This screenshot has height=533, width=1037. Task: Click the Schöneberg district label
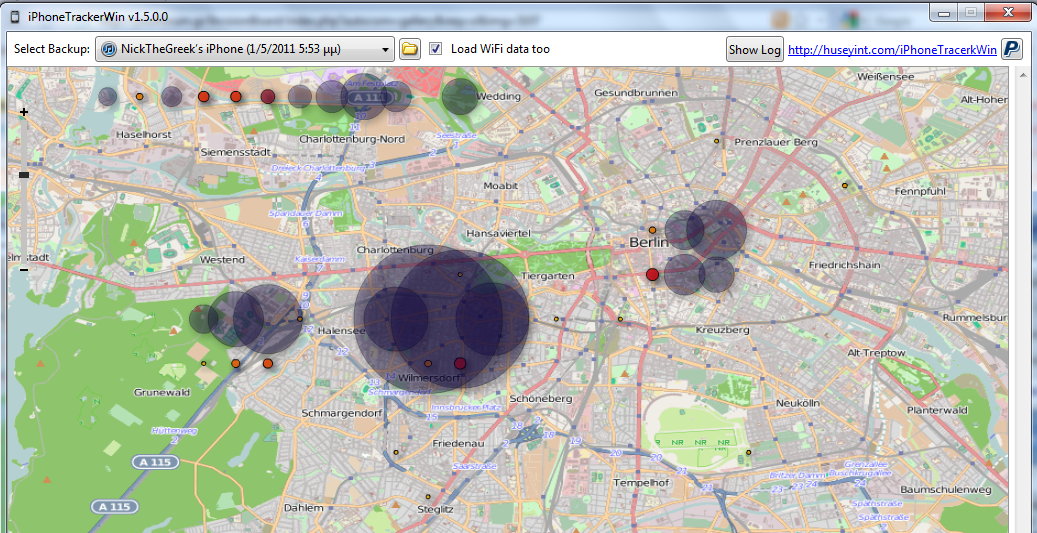click(541, 399)
